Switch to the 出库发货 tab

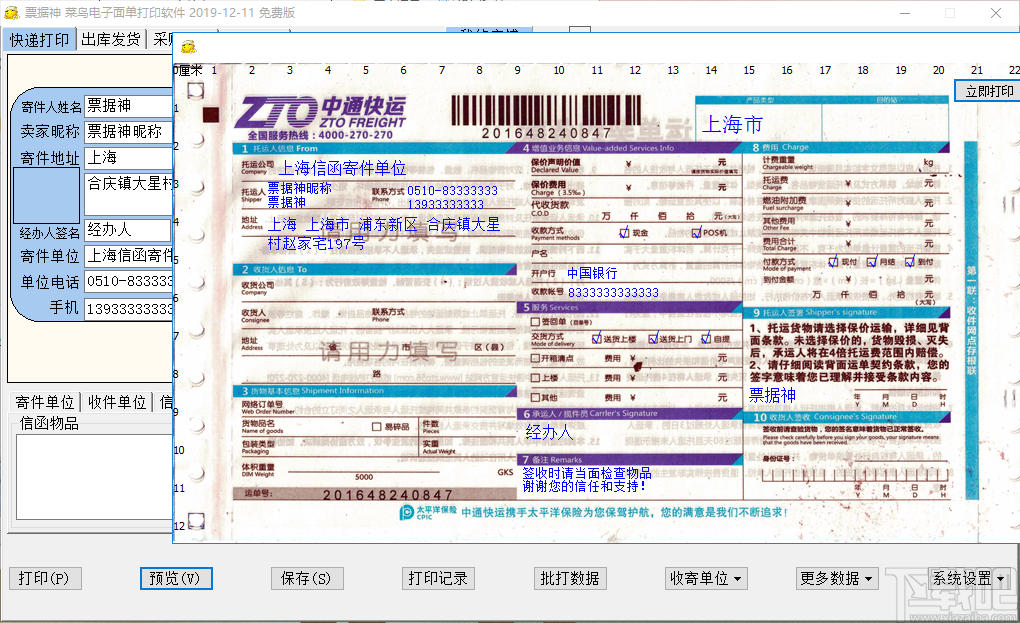(x=110, y=39)
